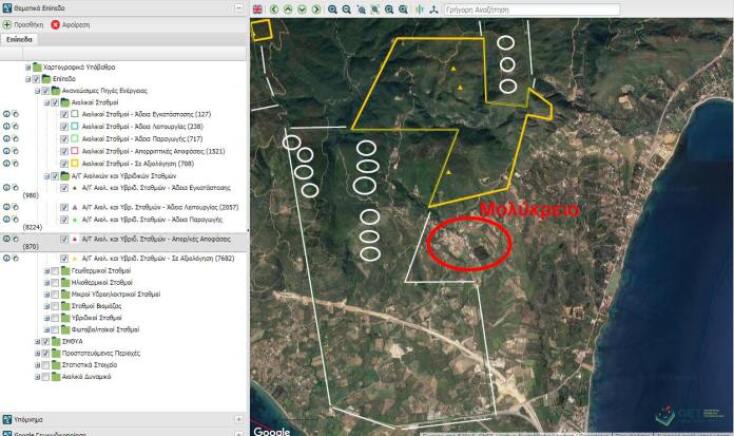Select the Επίπεδα tab
The width and height of the screenshot is (734, 436).
pyautogui.click(x=19, y=39)
